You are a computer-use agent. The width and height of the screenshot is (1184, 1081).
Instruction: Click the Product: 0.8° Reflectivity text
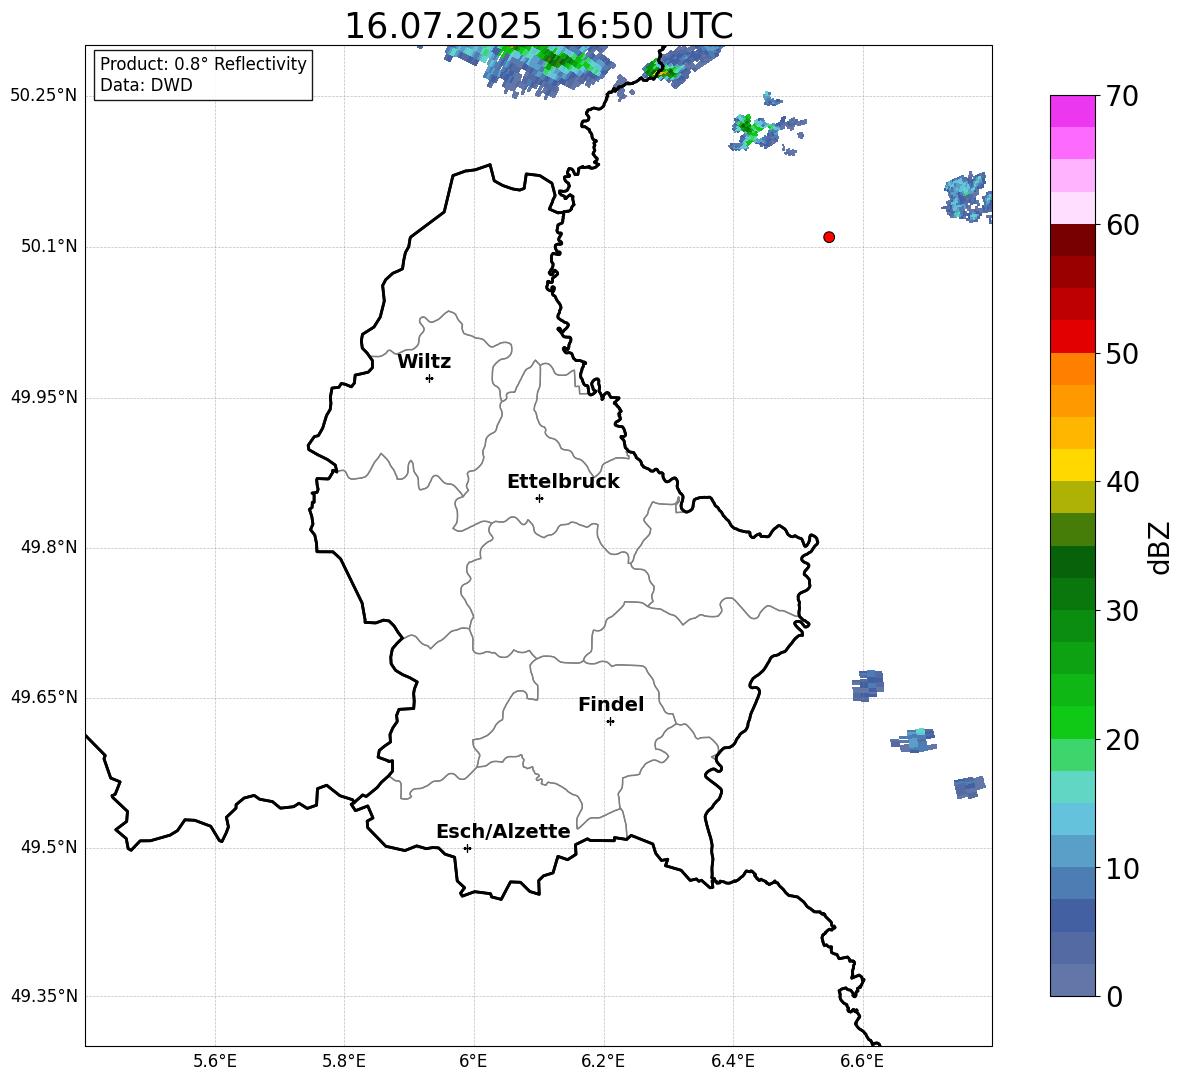coord(203,64)
